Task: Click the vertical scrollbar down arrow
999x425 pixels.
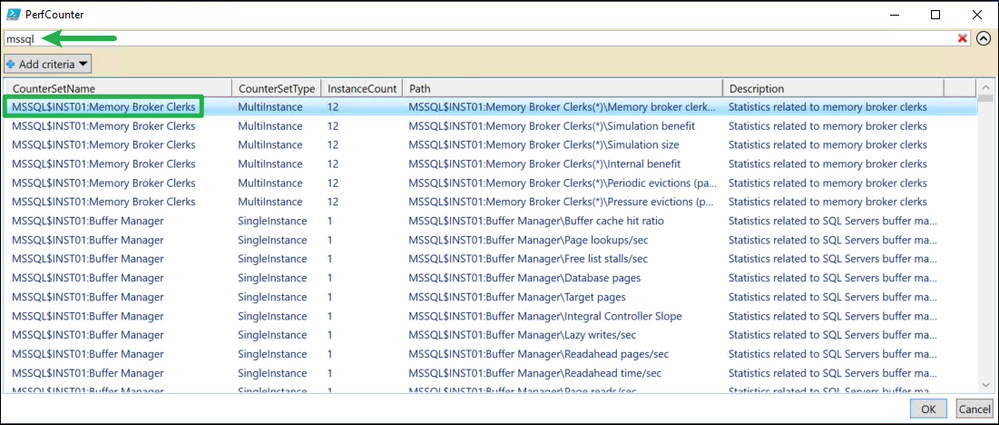Action: point(986,387)
